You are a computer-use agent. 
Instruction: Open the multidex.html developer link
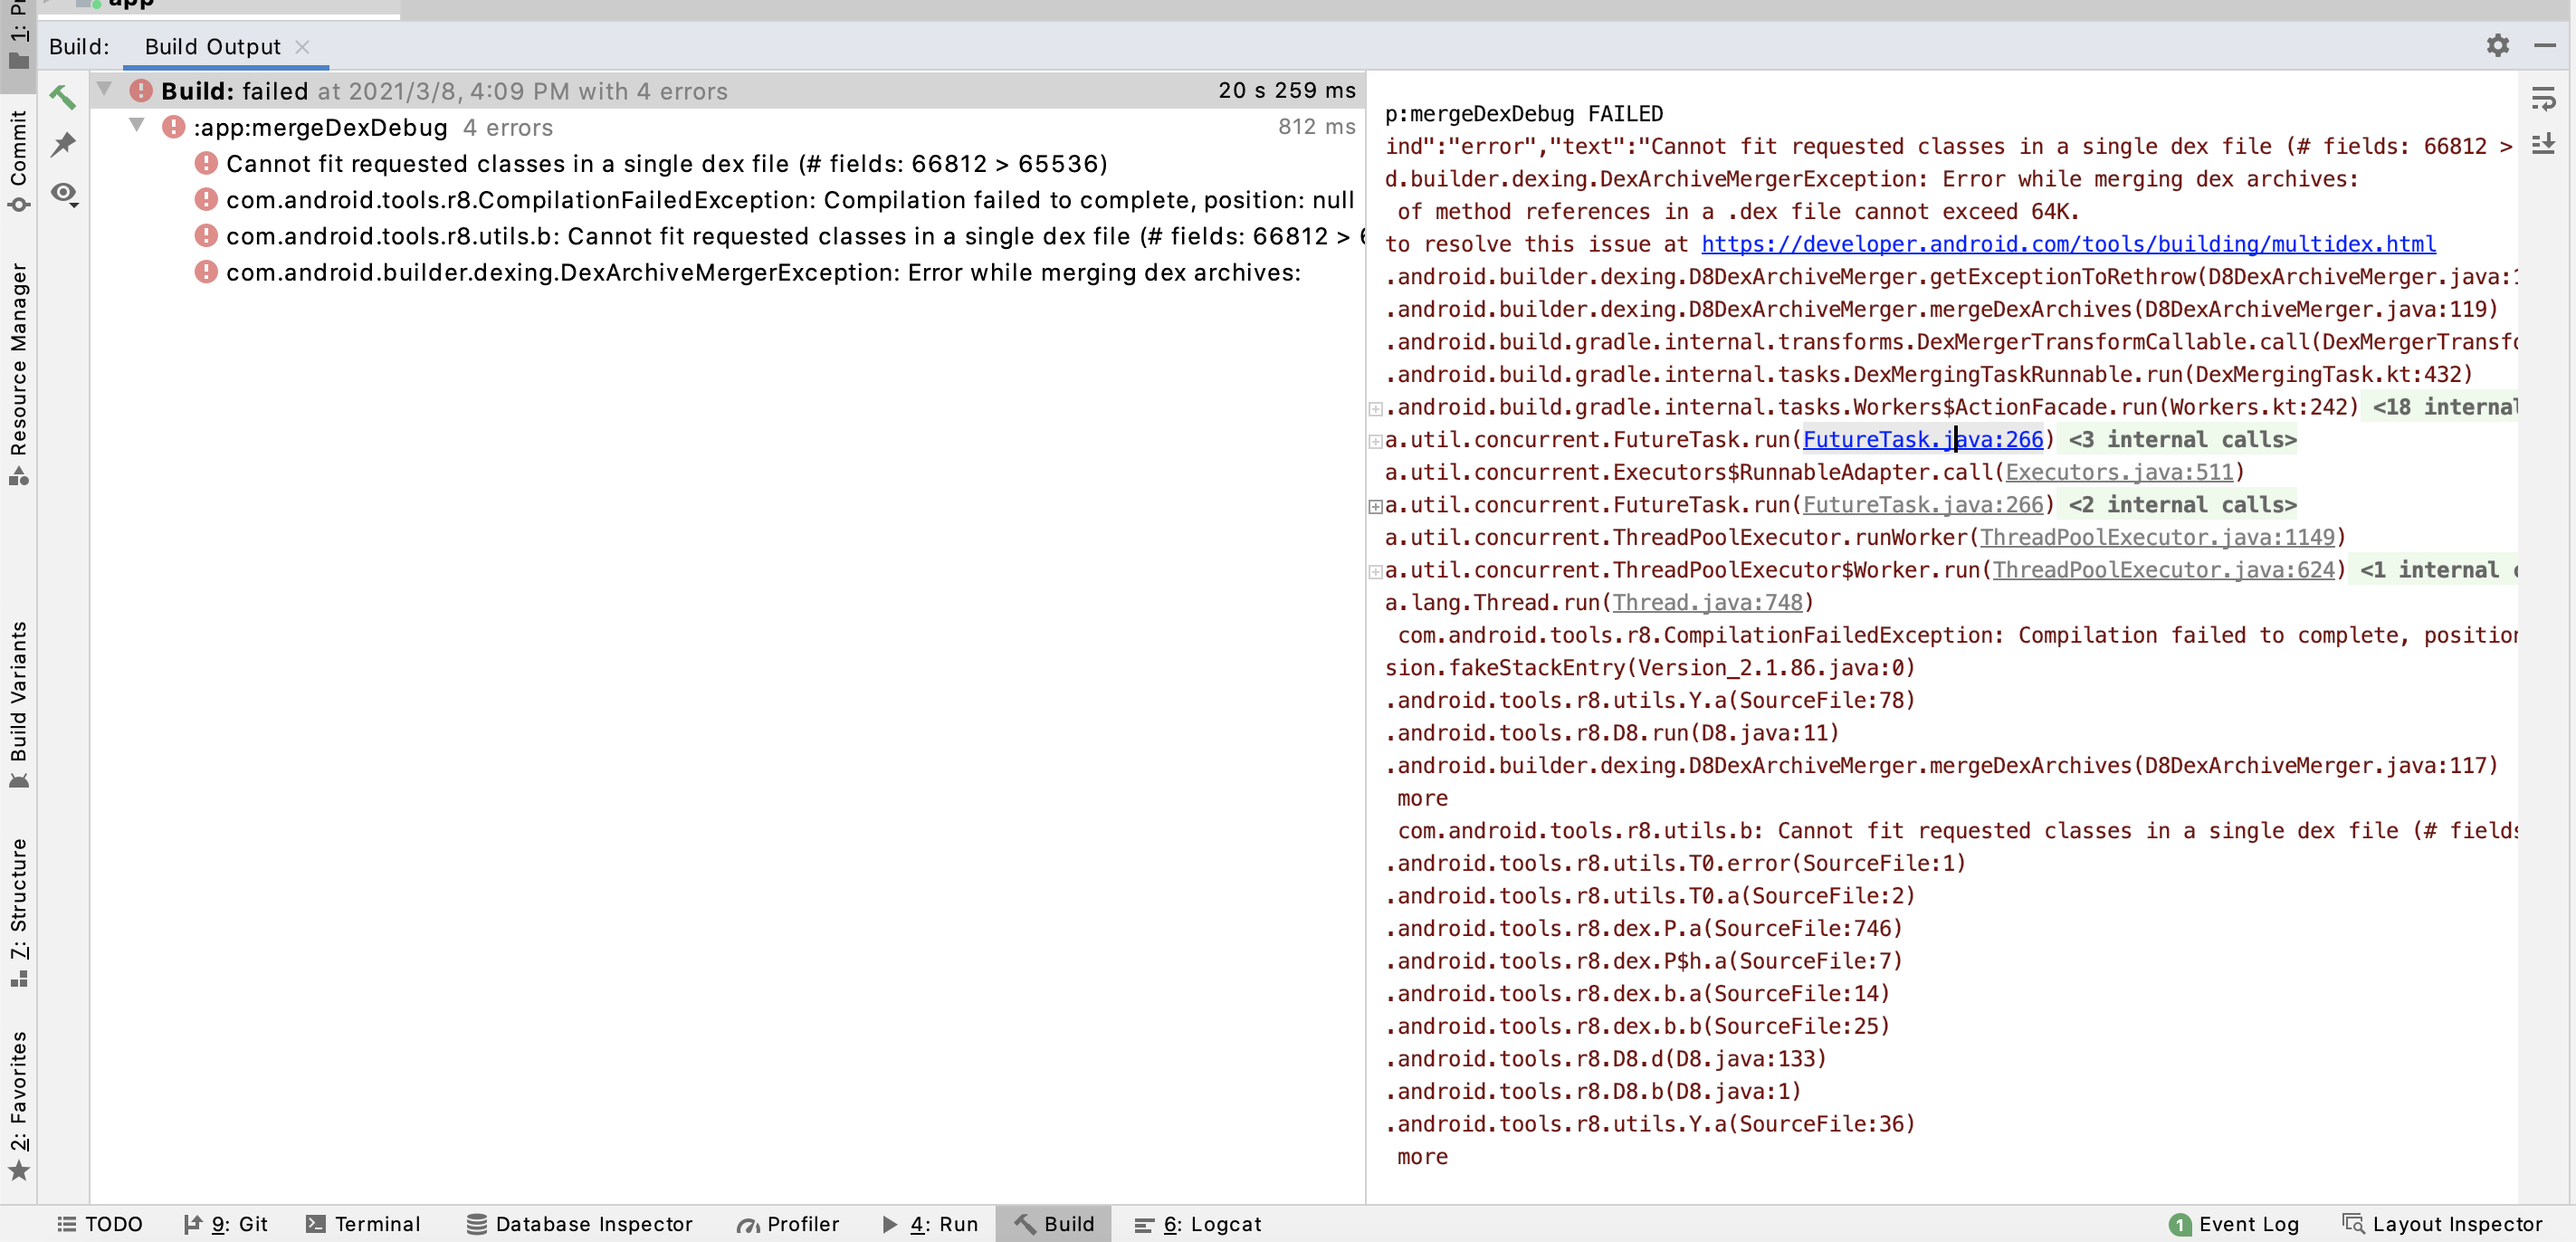point(2068,244)
